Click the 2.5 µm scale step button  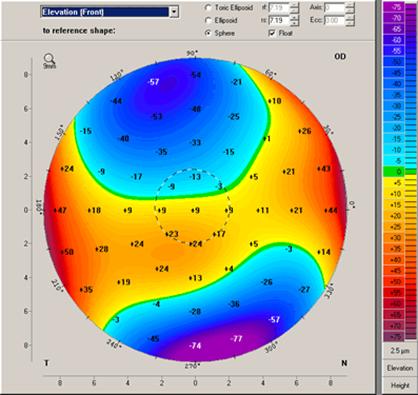[x=399, y=351]
